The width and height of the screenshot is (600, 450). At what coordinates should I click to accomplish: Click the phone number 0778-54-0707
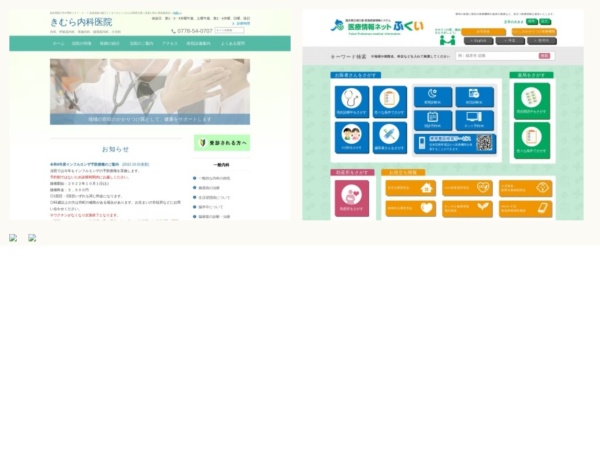point(194,31)
